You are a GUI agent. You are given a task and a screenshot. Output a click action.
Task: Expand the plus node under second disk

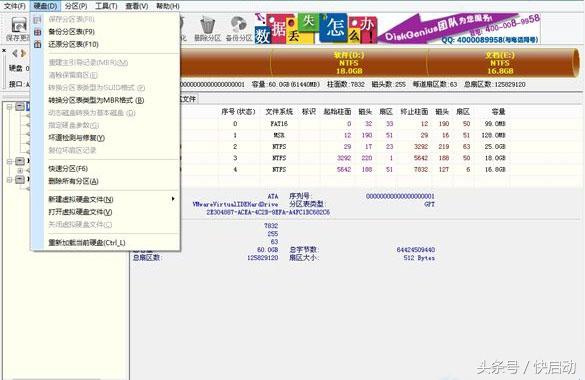click(20, 170)
